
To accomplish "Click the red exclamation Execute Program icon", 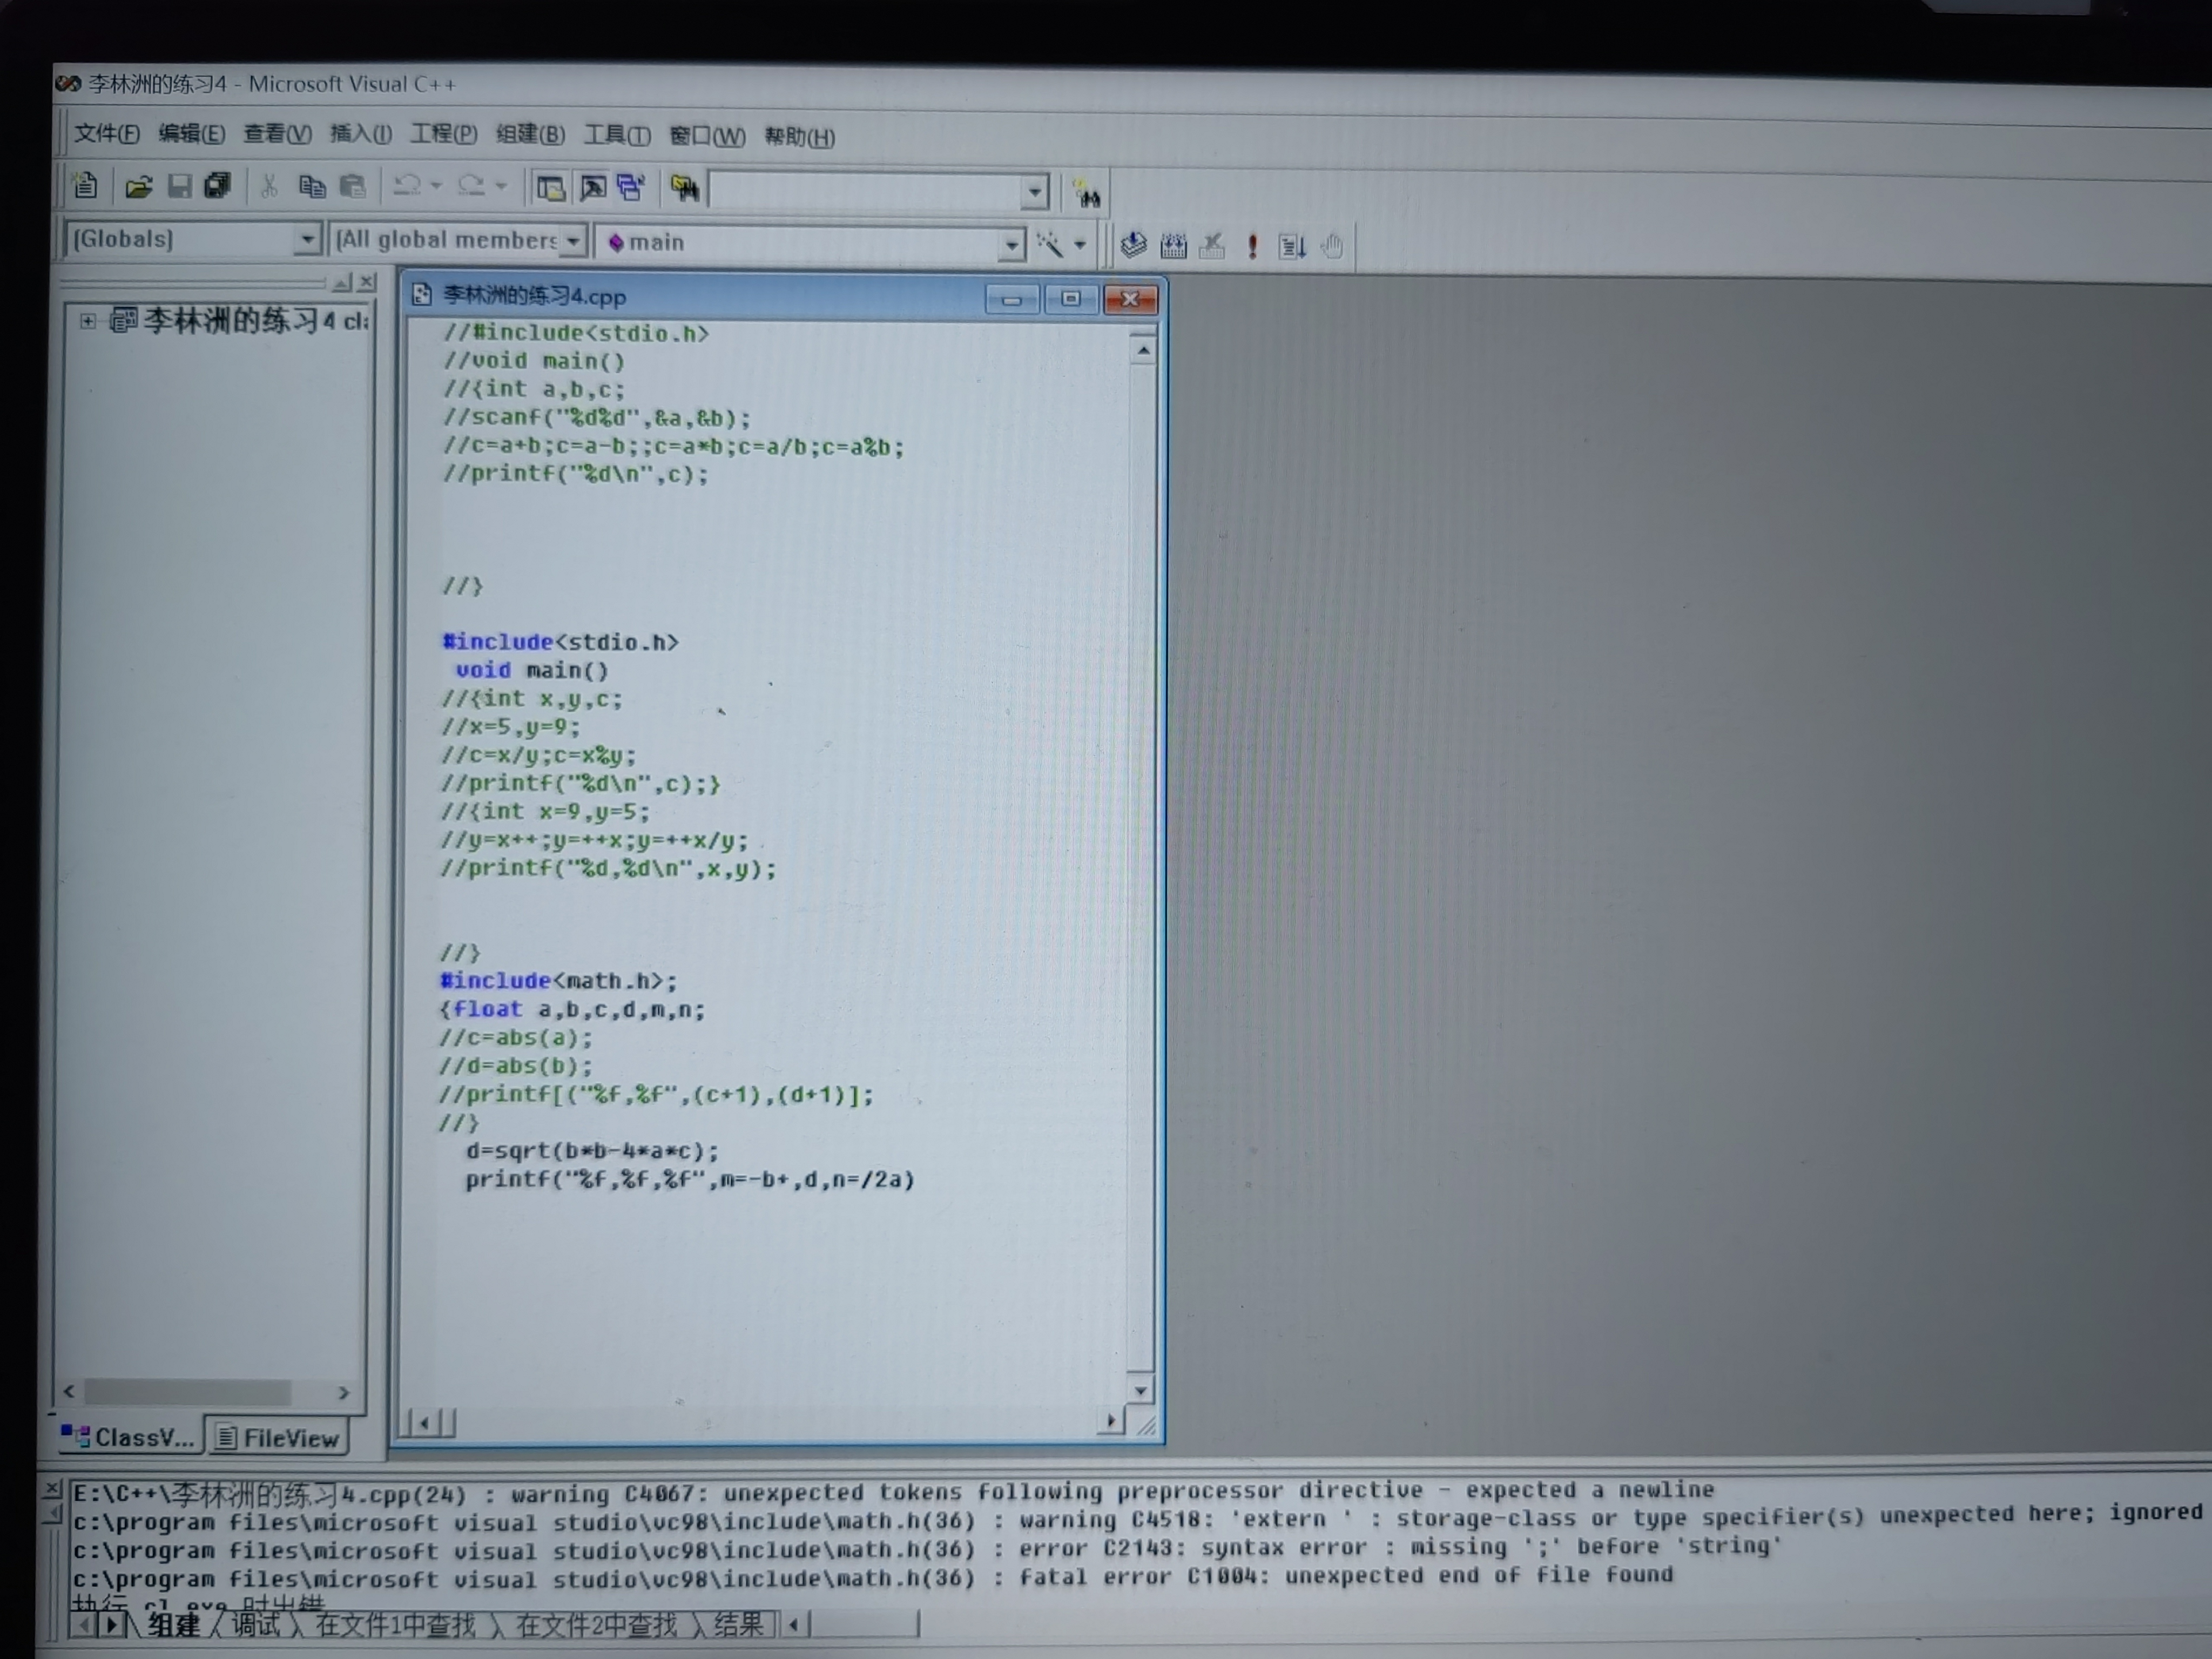I will 1252,246.
